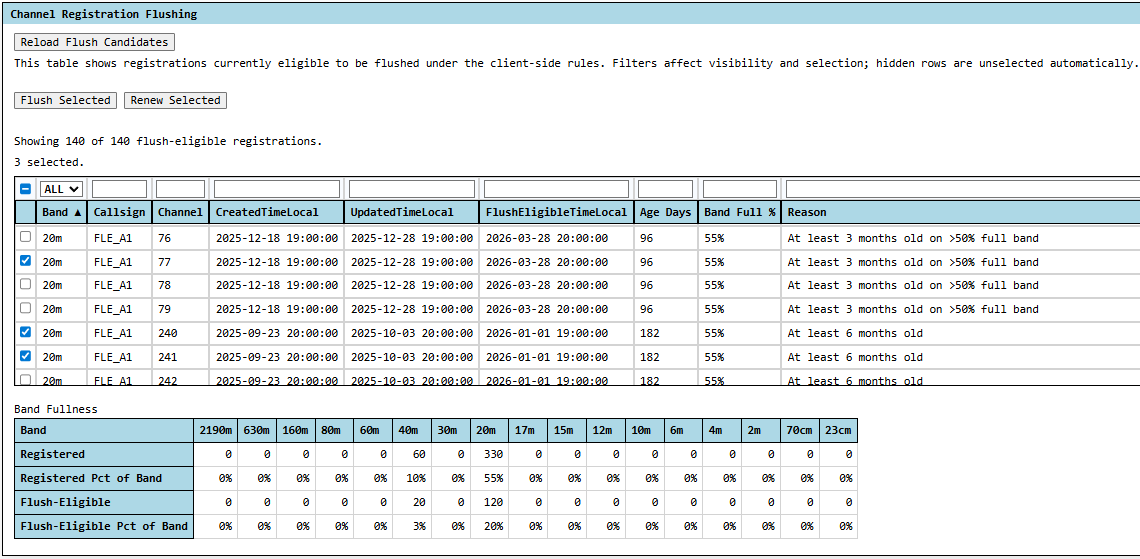Sort by the Band column header
The image size is (1140, 559).
pyautogui.click(x=61, y=212)
